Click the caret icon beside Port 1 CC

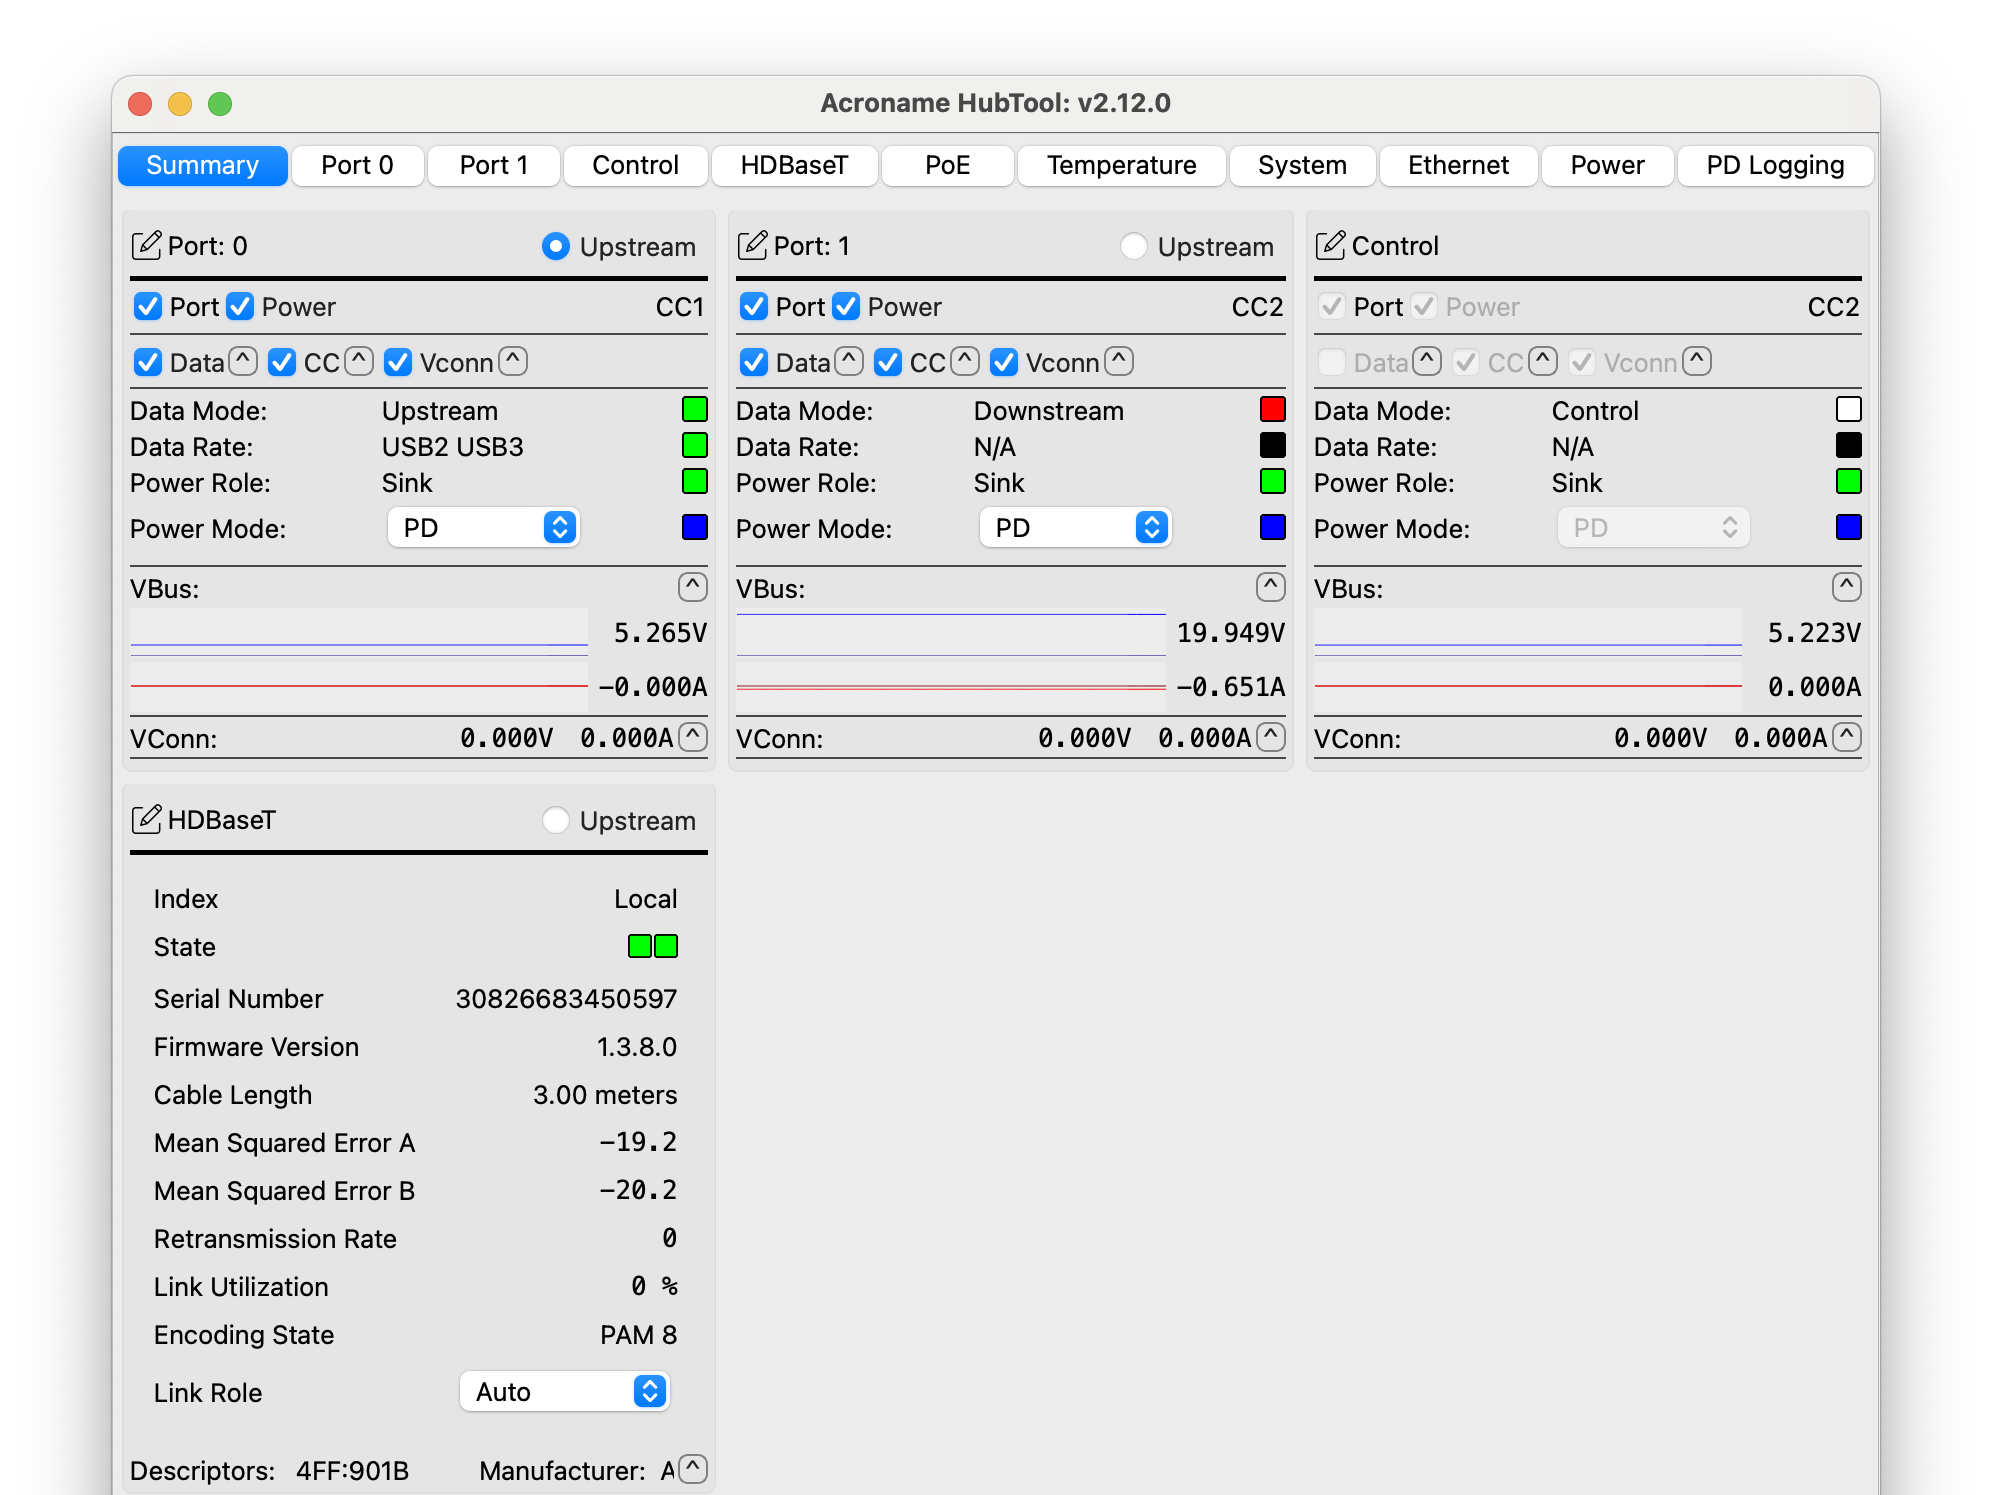pyautogui.click(x=965, y=361)
